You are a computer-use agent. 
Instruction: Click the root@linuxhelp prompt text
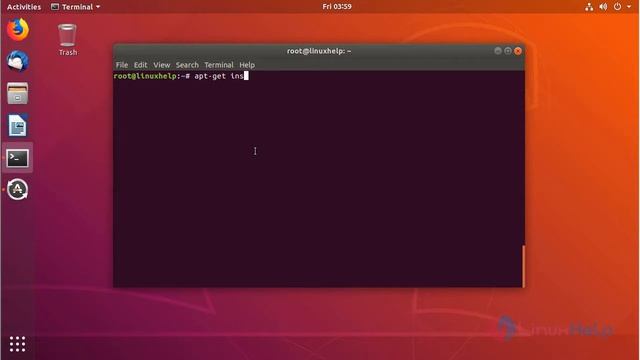(x=145, y=76)
